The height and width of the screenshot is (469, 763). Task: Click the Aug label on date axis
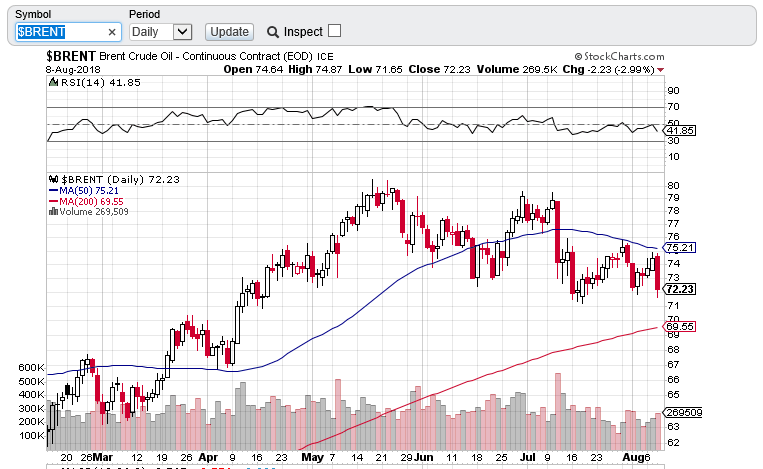pos(633,458)
